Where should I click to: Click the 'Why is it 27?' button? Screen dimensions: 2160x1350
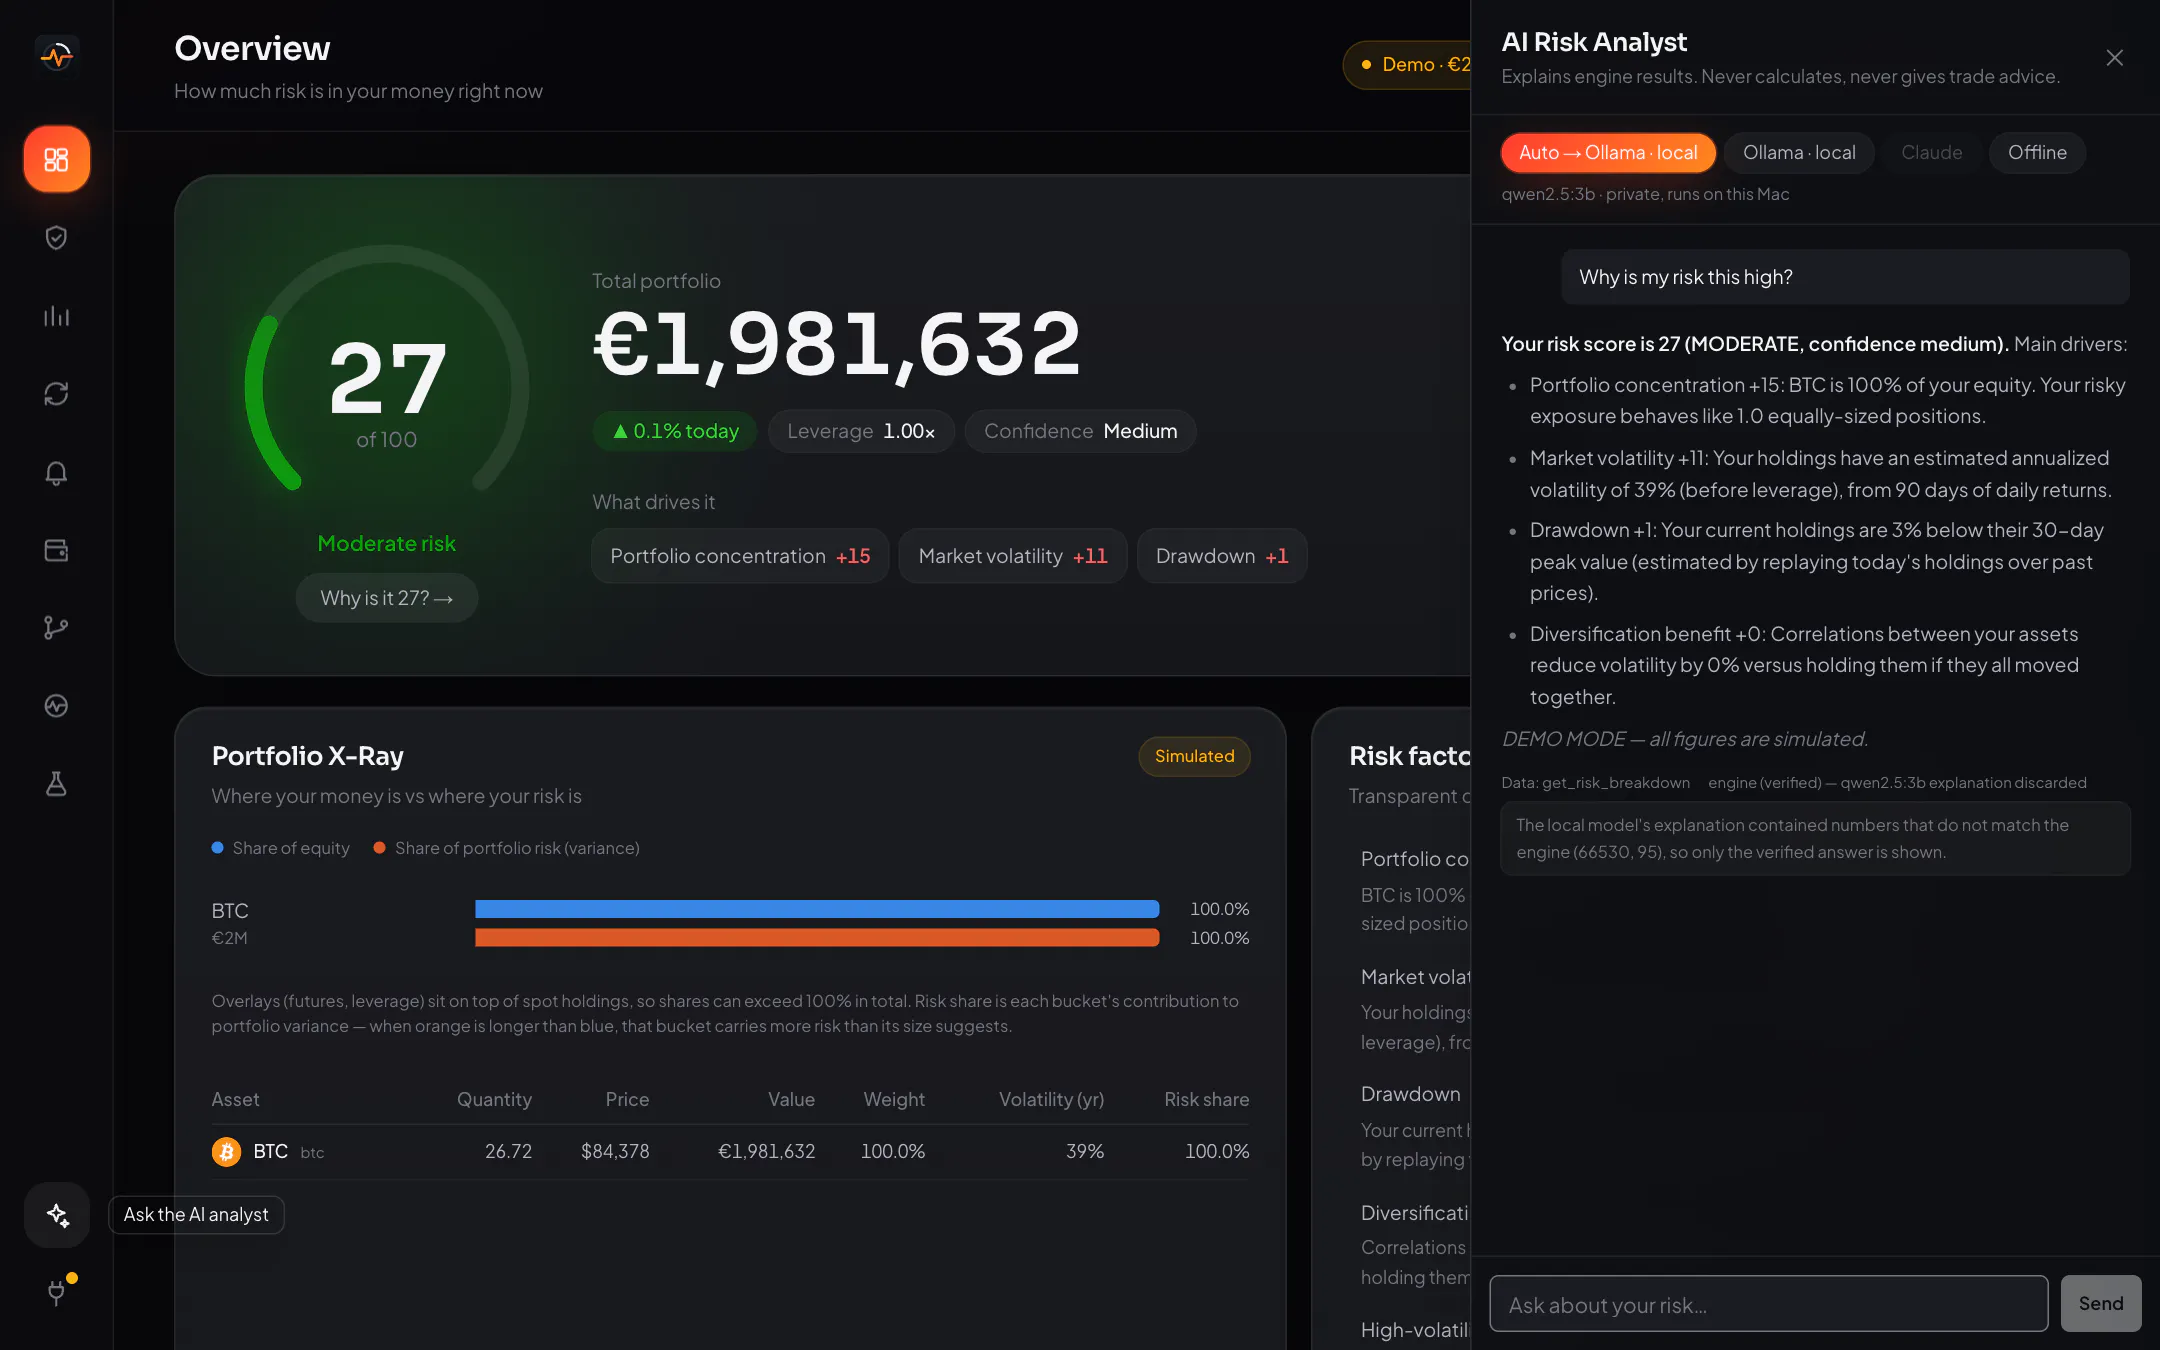tap(387, 598)
